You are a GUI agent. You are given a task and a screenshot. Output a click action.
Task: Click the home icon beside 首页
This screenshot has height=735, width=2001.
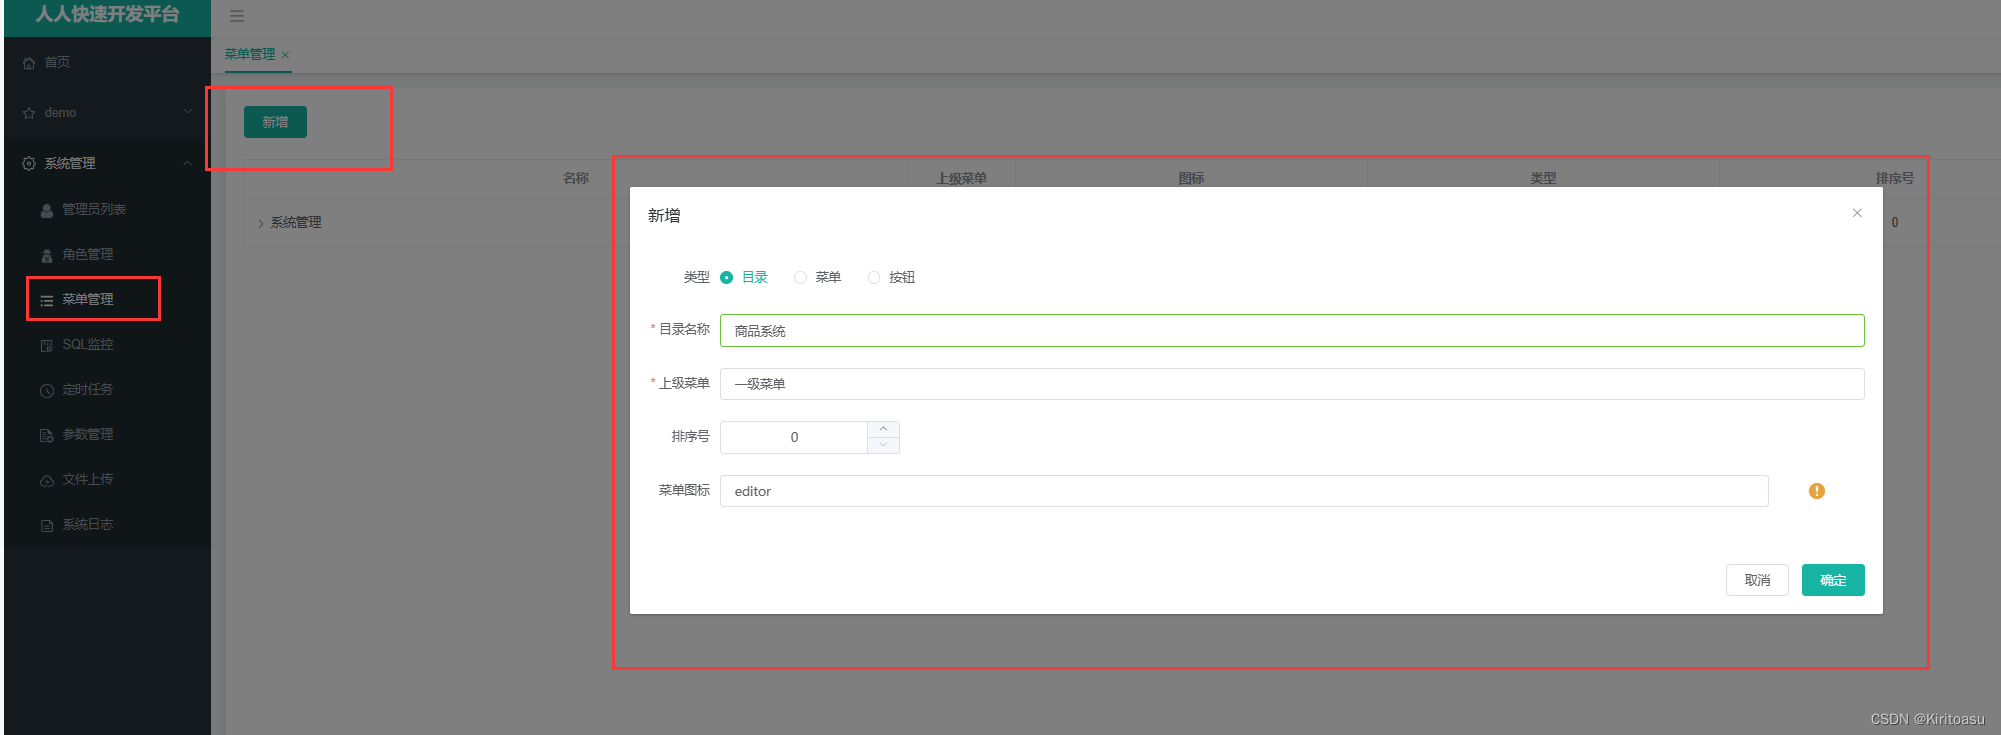pos(29,63)
